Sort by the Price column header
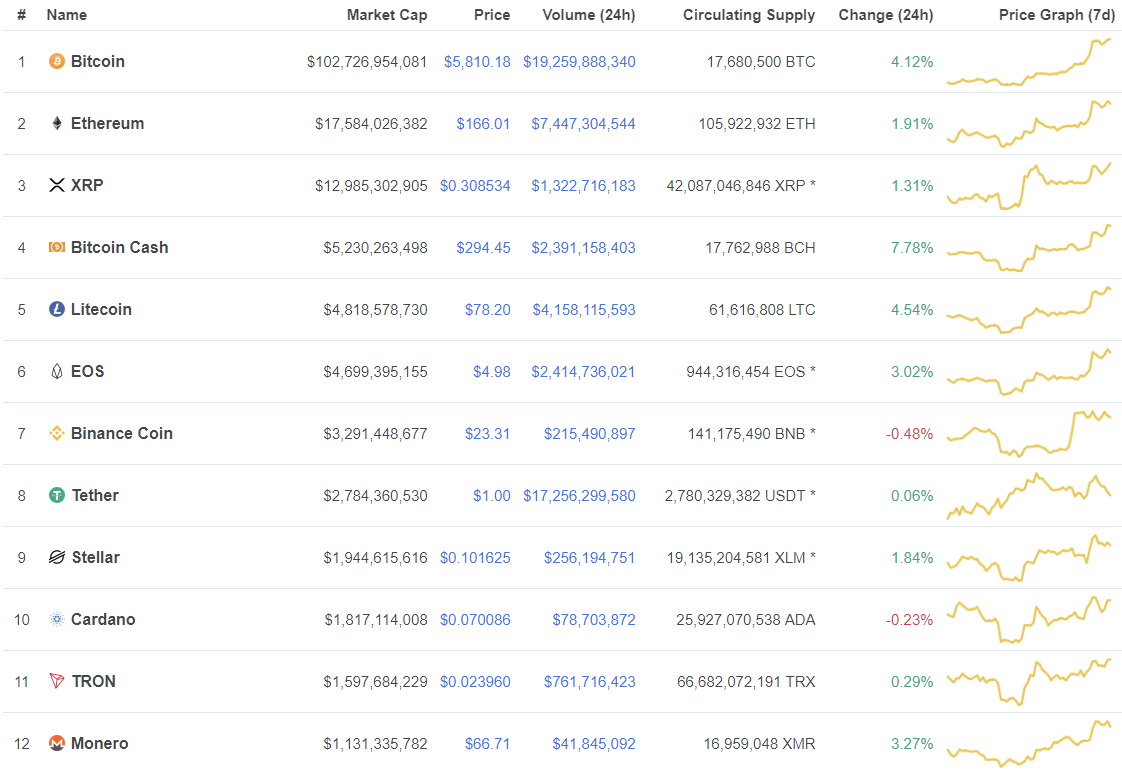 tap(492, 14)
